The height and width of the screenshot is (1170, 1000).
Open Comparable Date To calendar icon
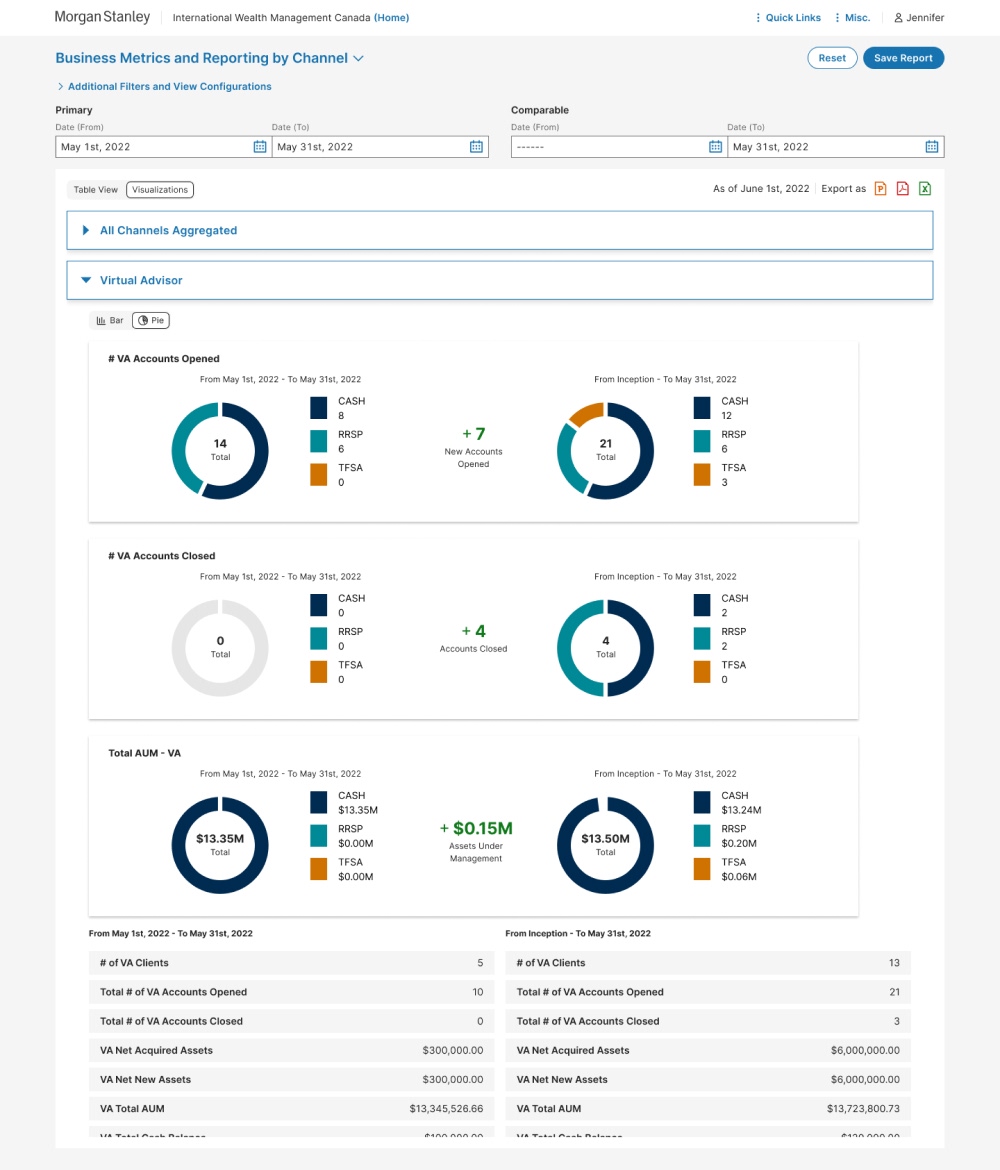931,147
